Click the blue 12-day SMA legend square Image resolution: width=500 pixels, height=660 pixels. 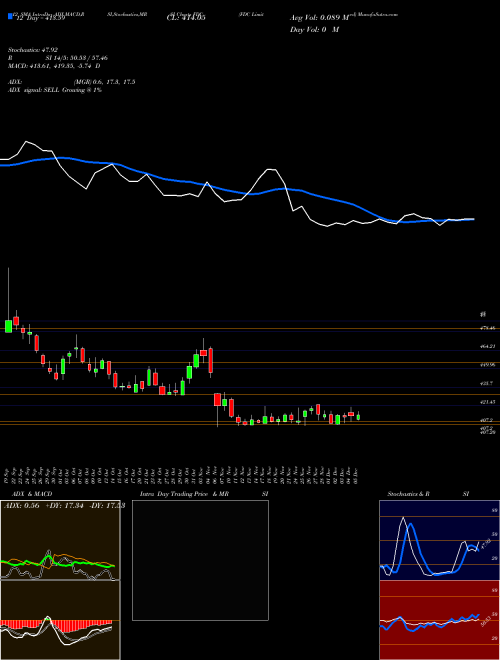tap(10, 17)
